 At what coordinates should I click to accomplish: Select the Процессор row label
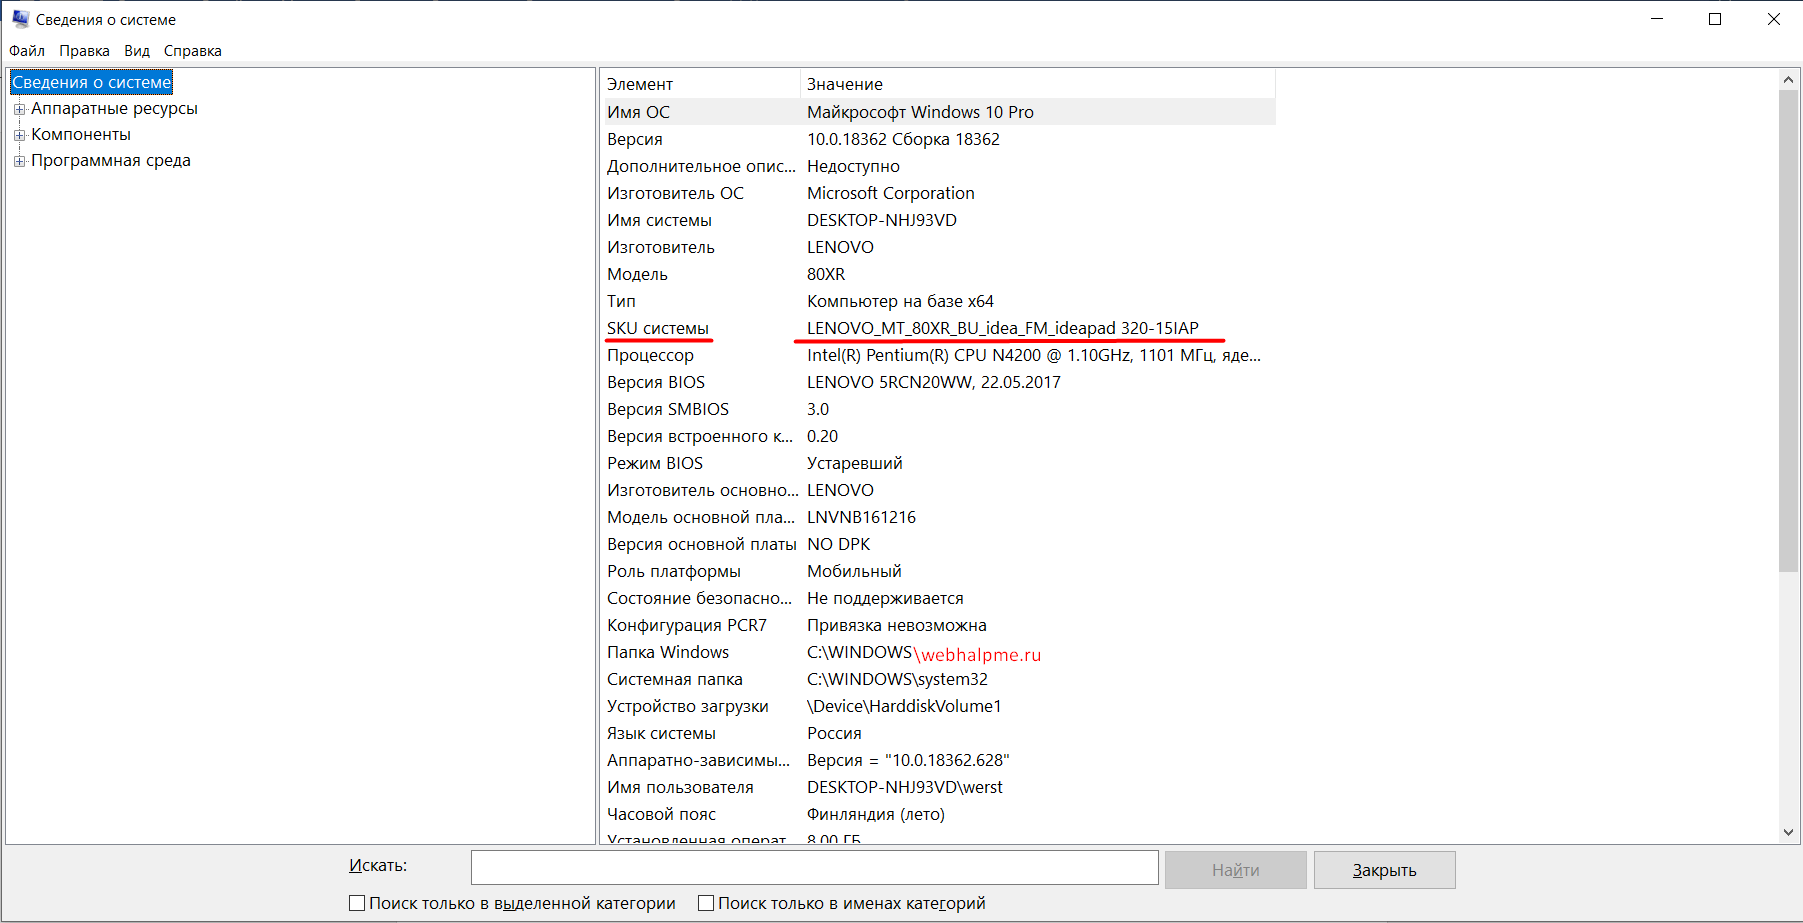(x=650, y=355)
